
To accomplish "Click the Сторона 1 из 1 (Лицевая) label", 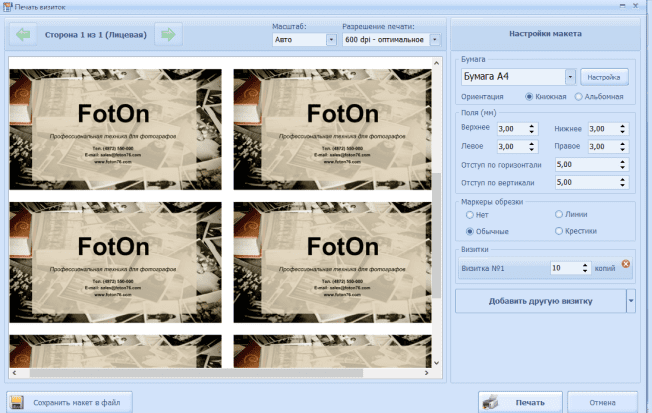I will pyautogui.click(x=96, y=35).
